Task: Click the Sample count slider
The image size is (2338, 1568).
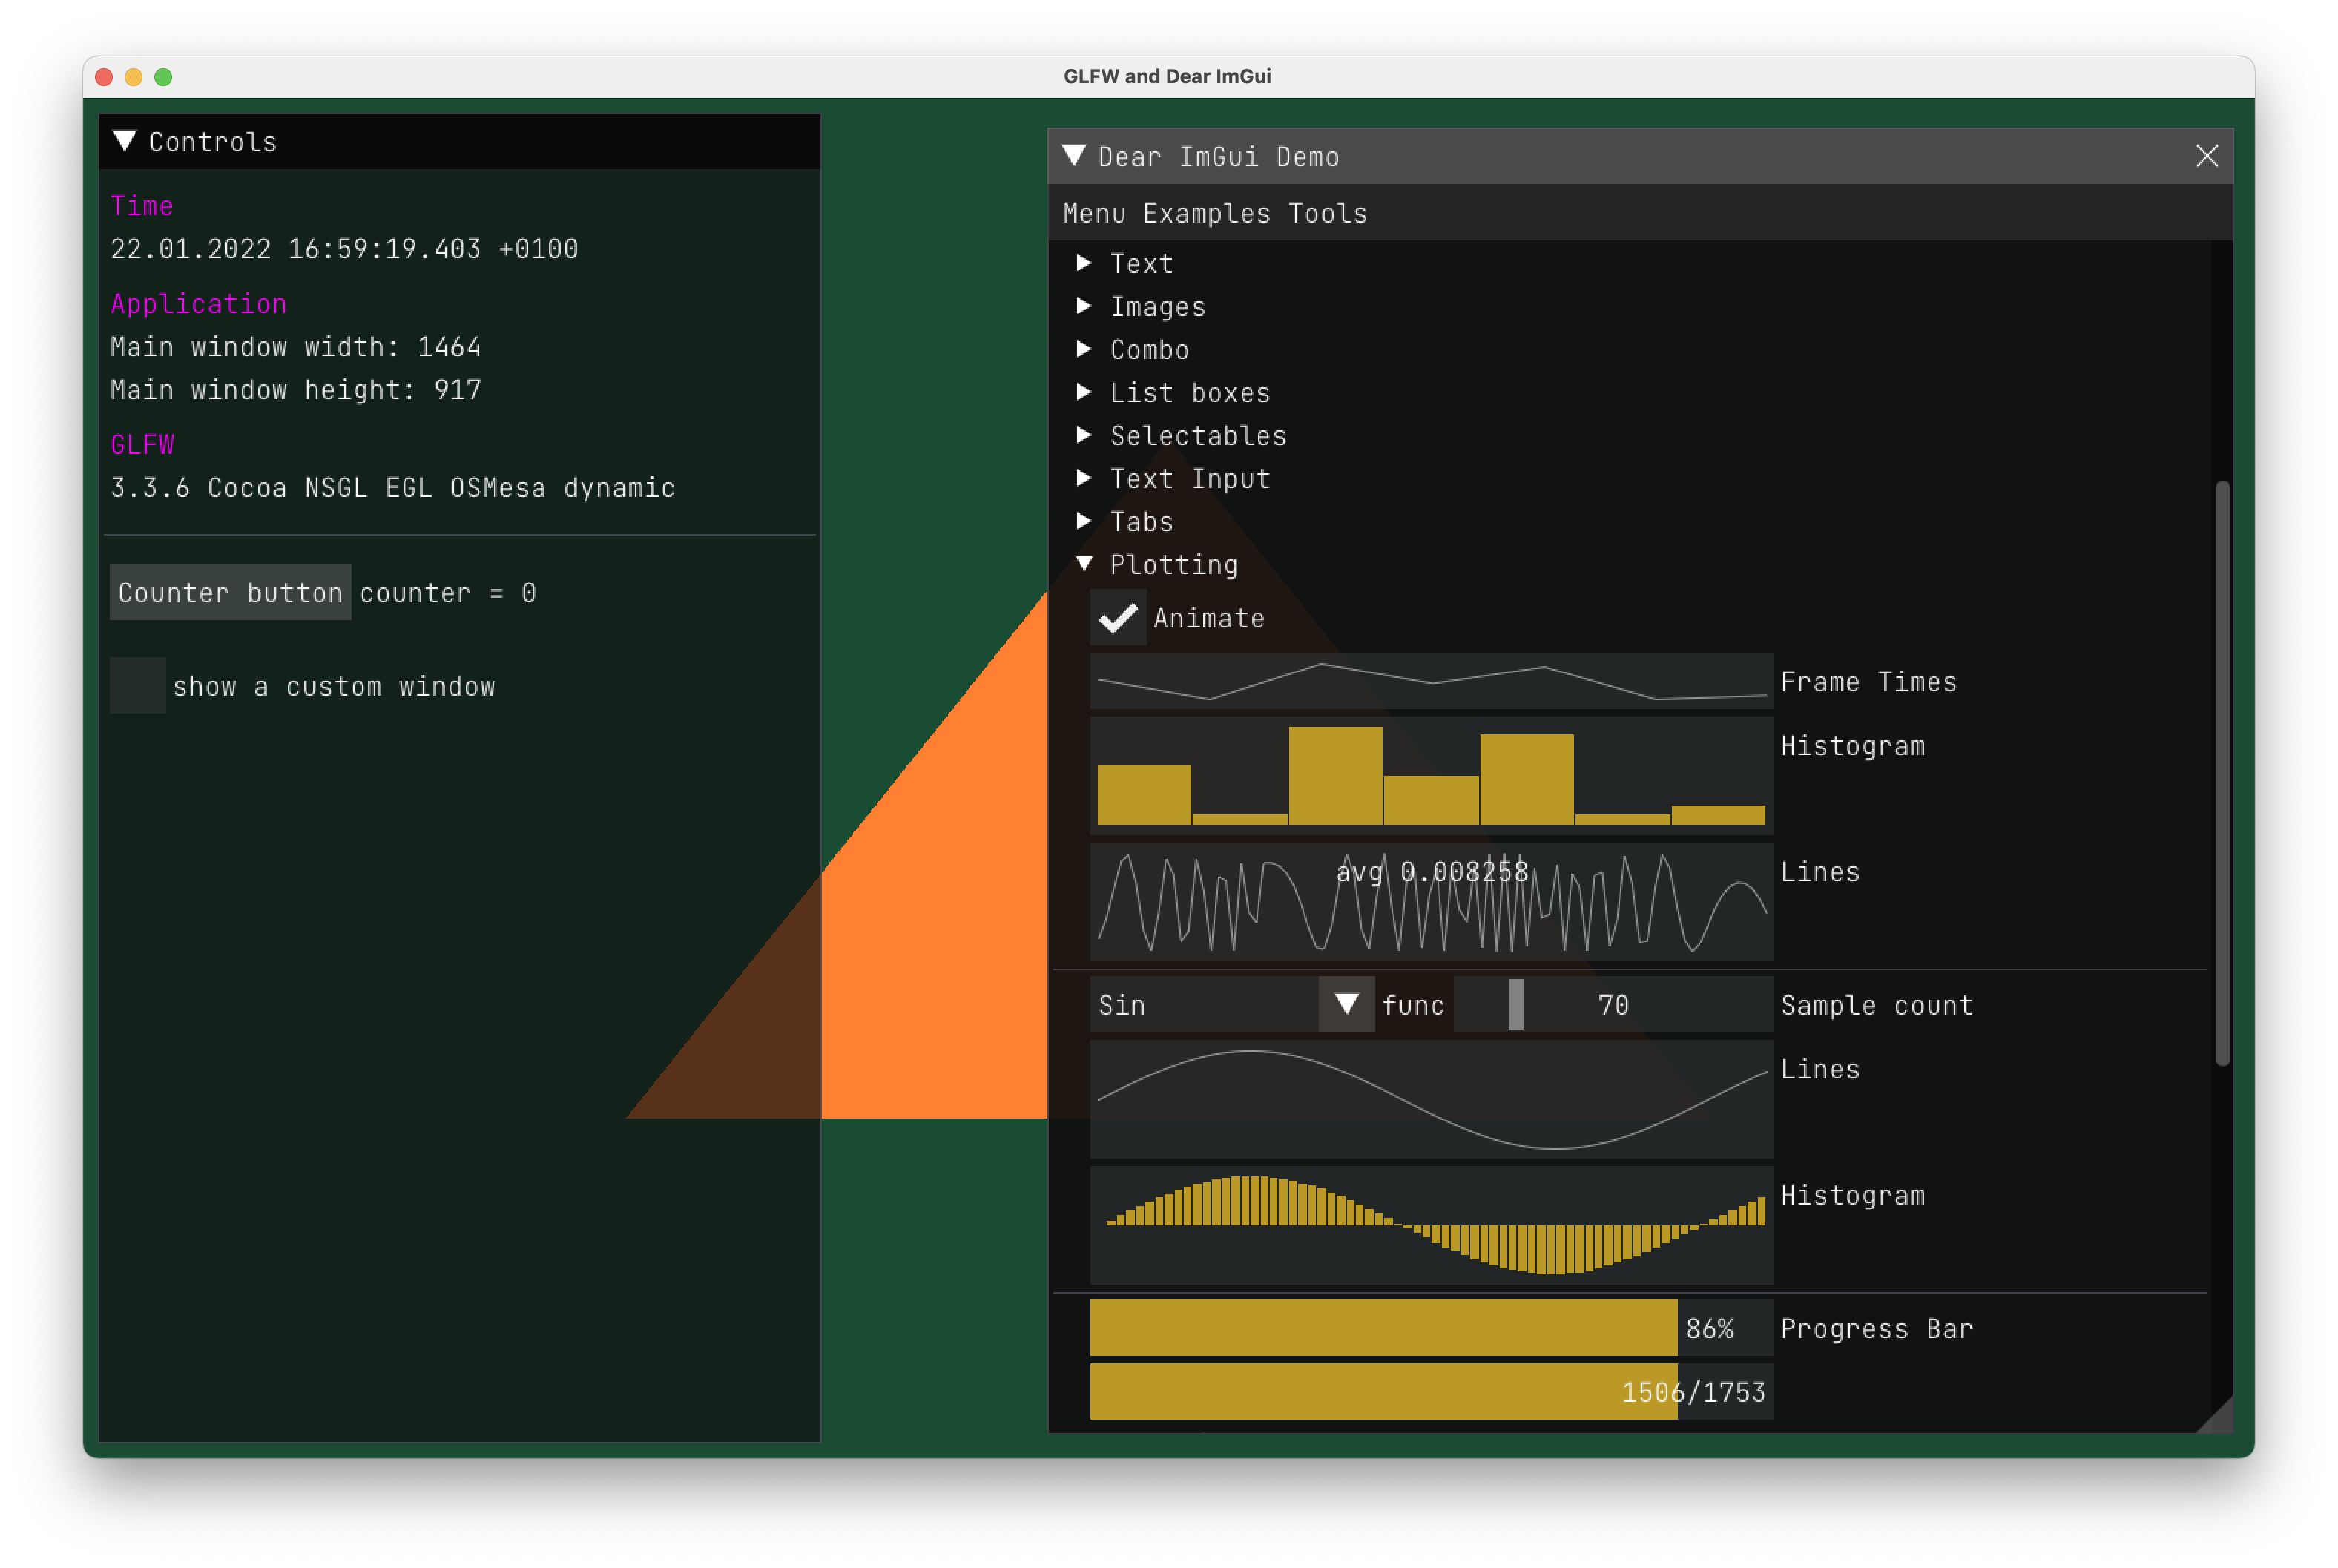Action: [1613, 1004]
